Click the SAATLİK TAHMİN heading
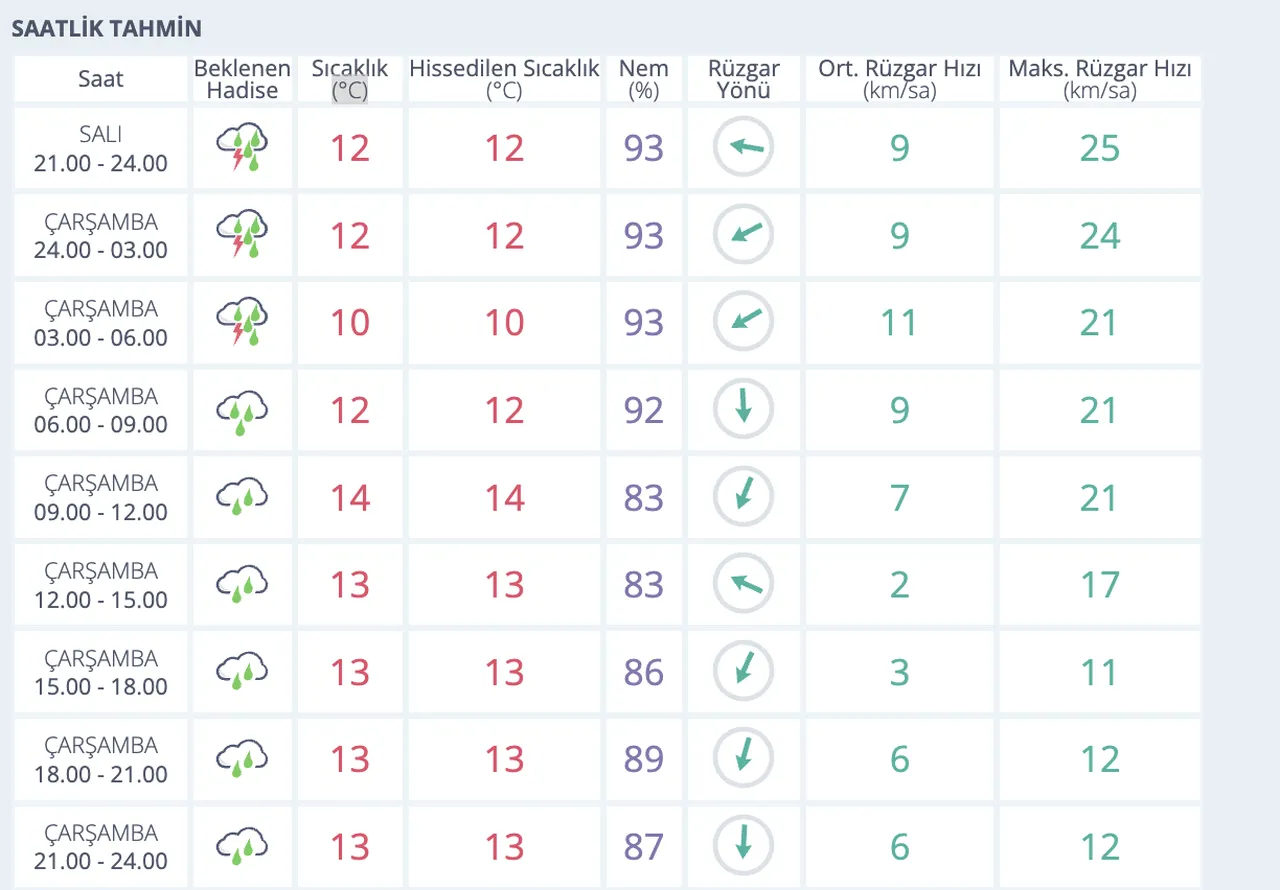The height and width of the screenshot is (890, 1280). click(106, 28)
